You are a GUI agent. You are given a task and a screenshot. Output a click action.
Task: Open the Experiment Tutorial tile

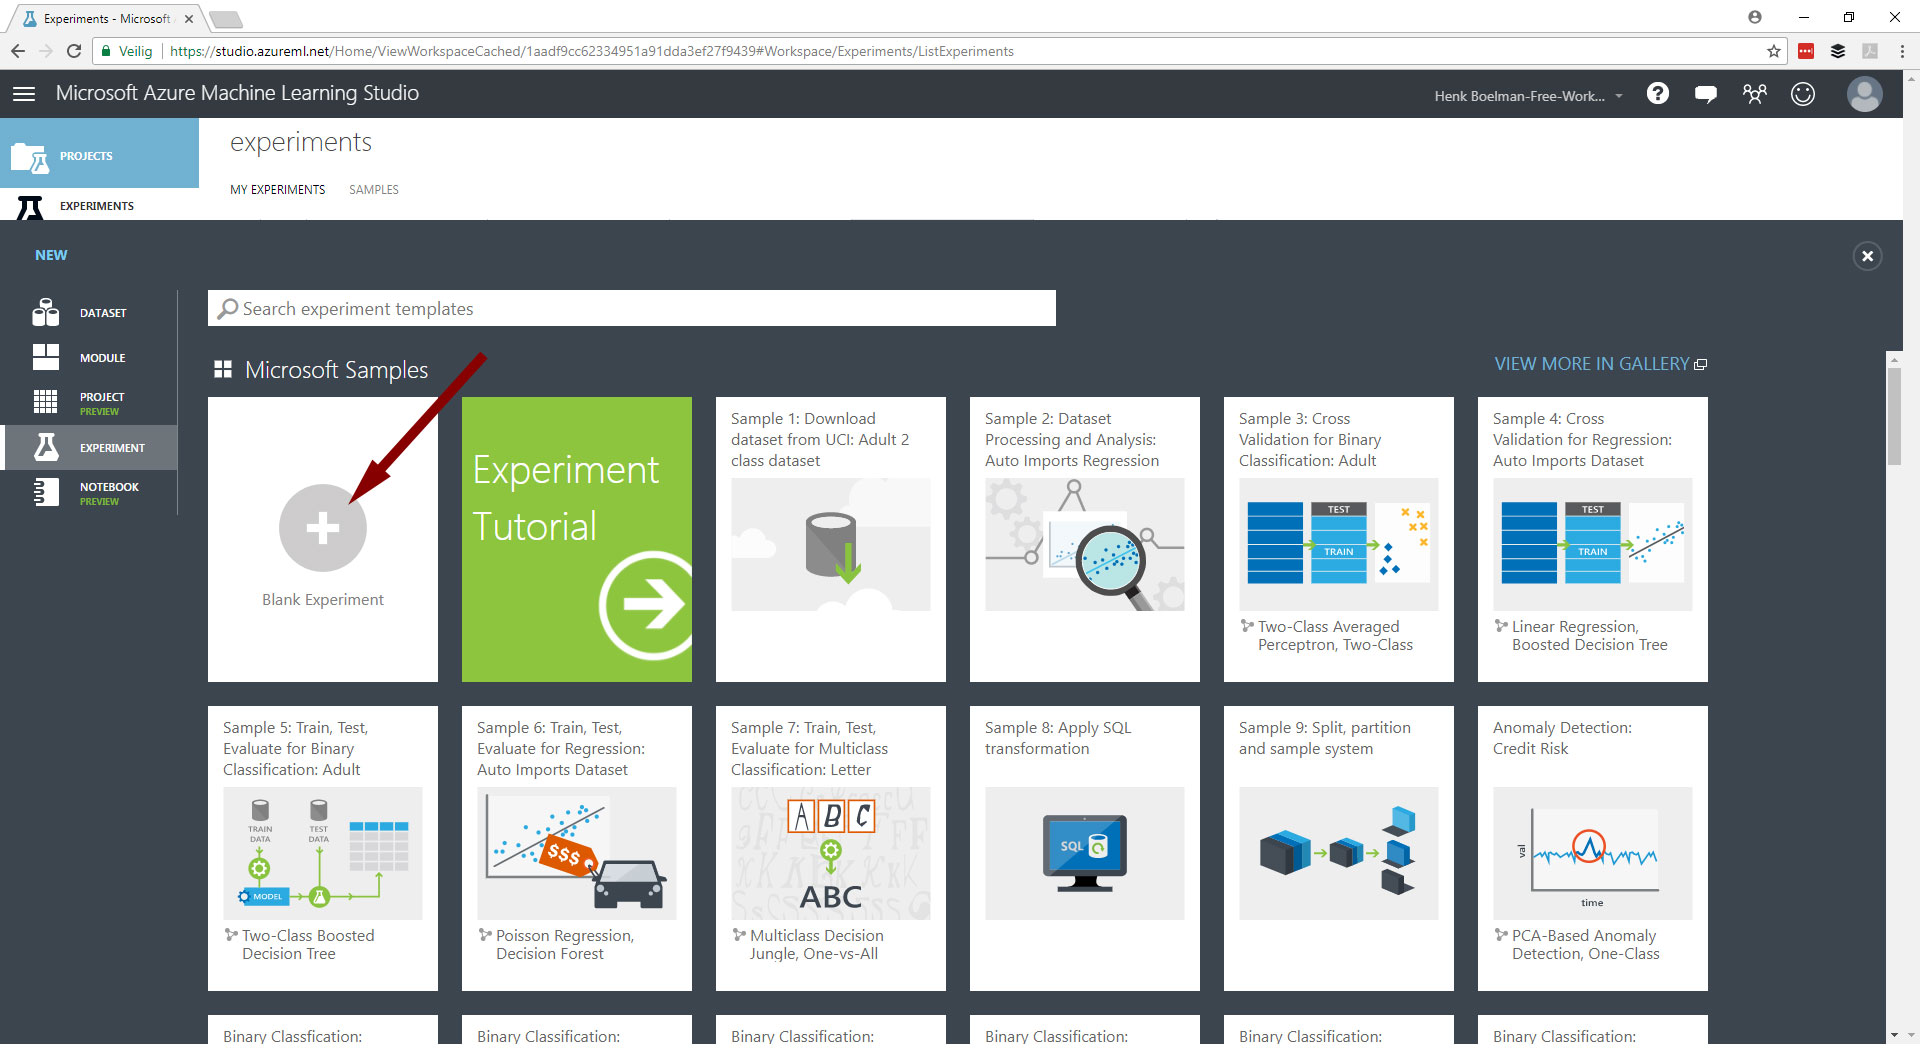click(577, 539)
